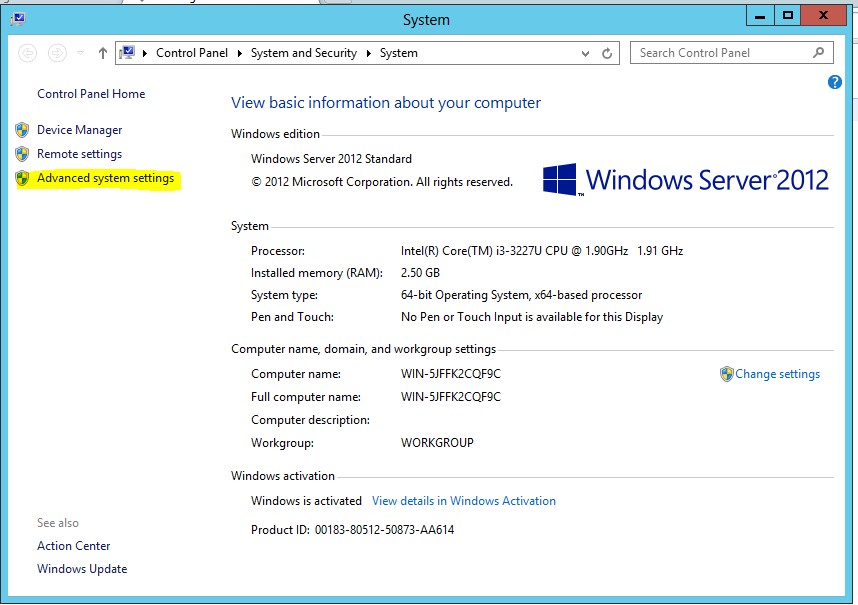This screenshot has width=858, height=605.
Task: Open the address bar history dropdown arrow
Action: (x=585, y=53)
